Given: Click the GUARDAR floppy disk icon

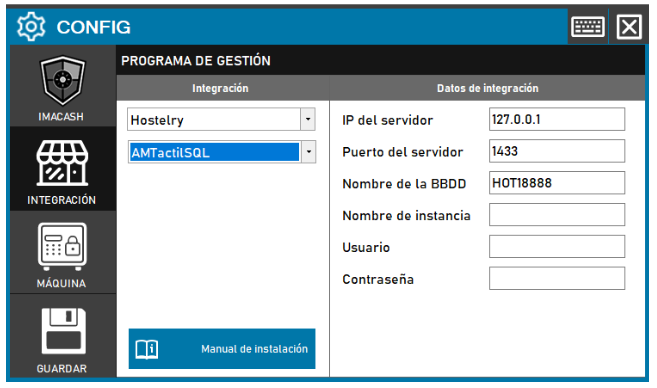Looking at the screenshot, I should [63, 331].
